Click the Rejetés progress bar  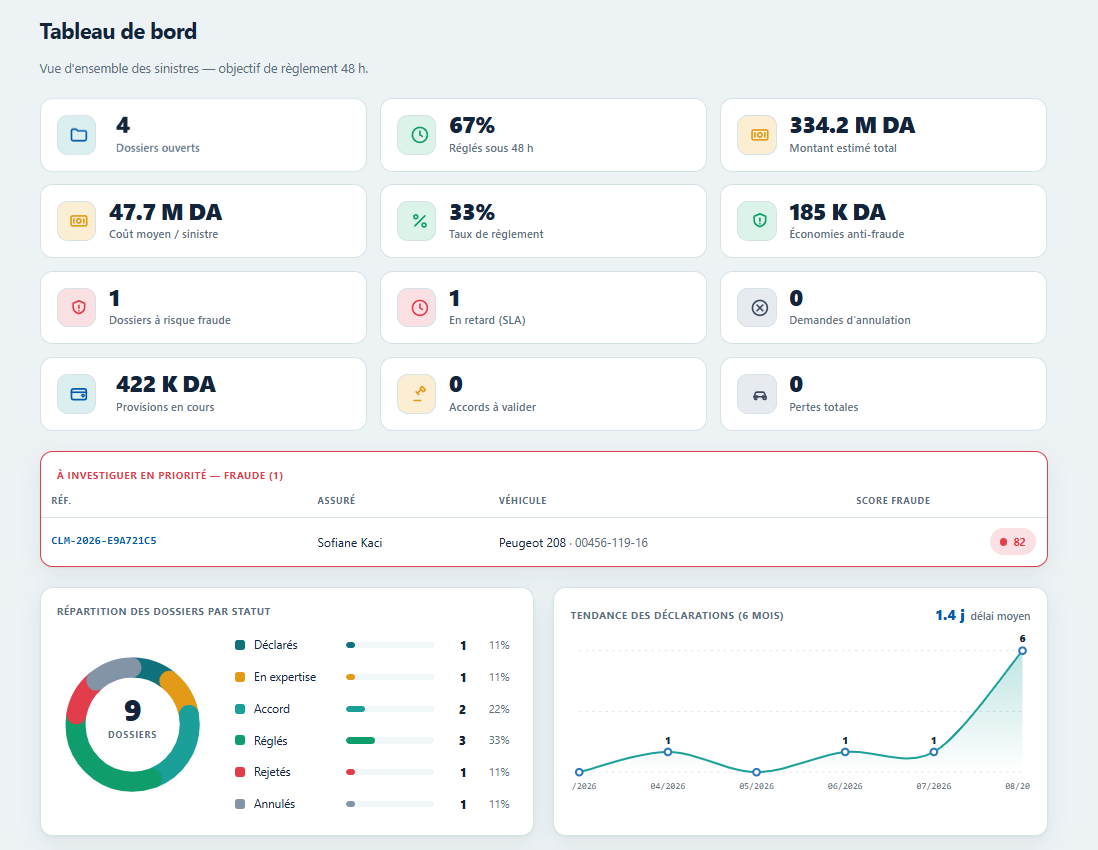390,772
